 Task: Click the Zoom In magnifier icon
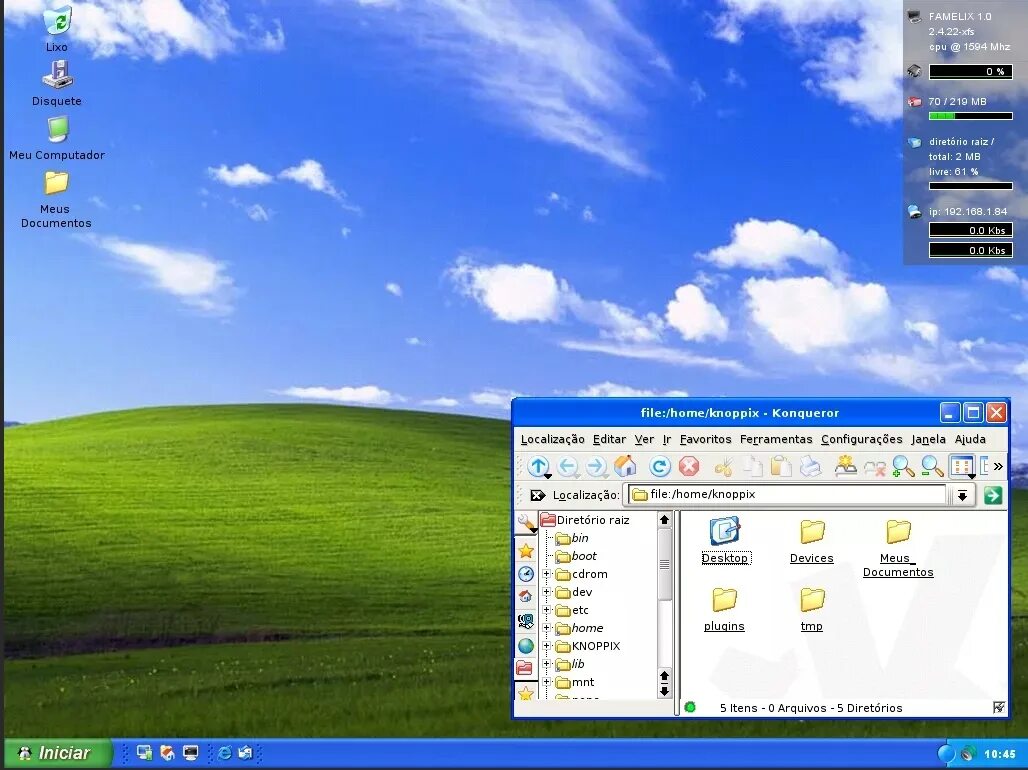coord(903,466)
